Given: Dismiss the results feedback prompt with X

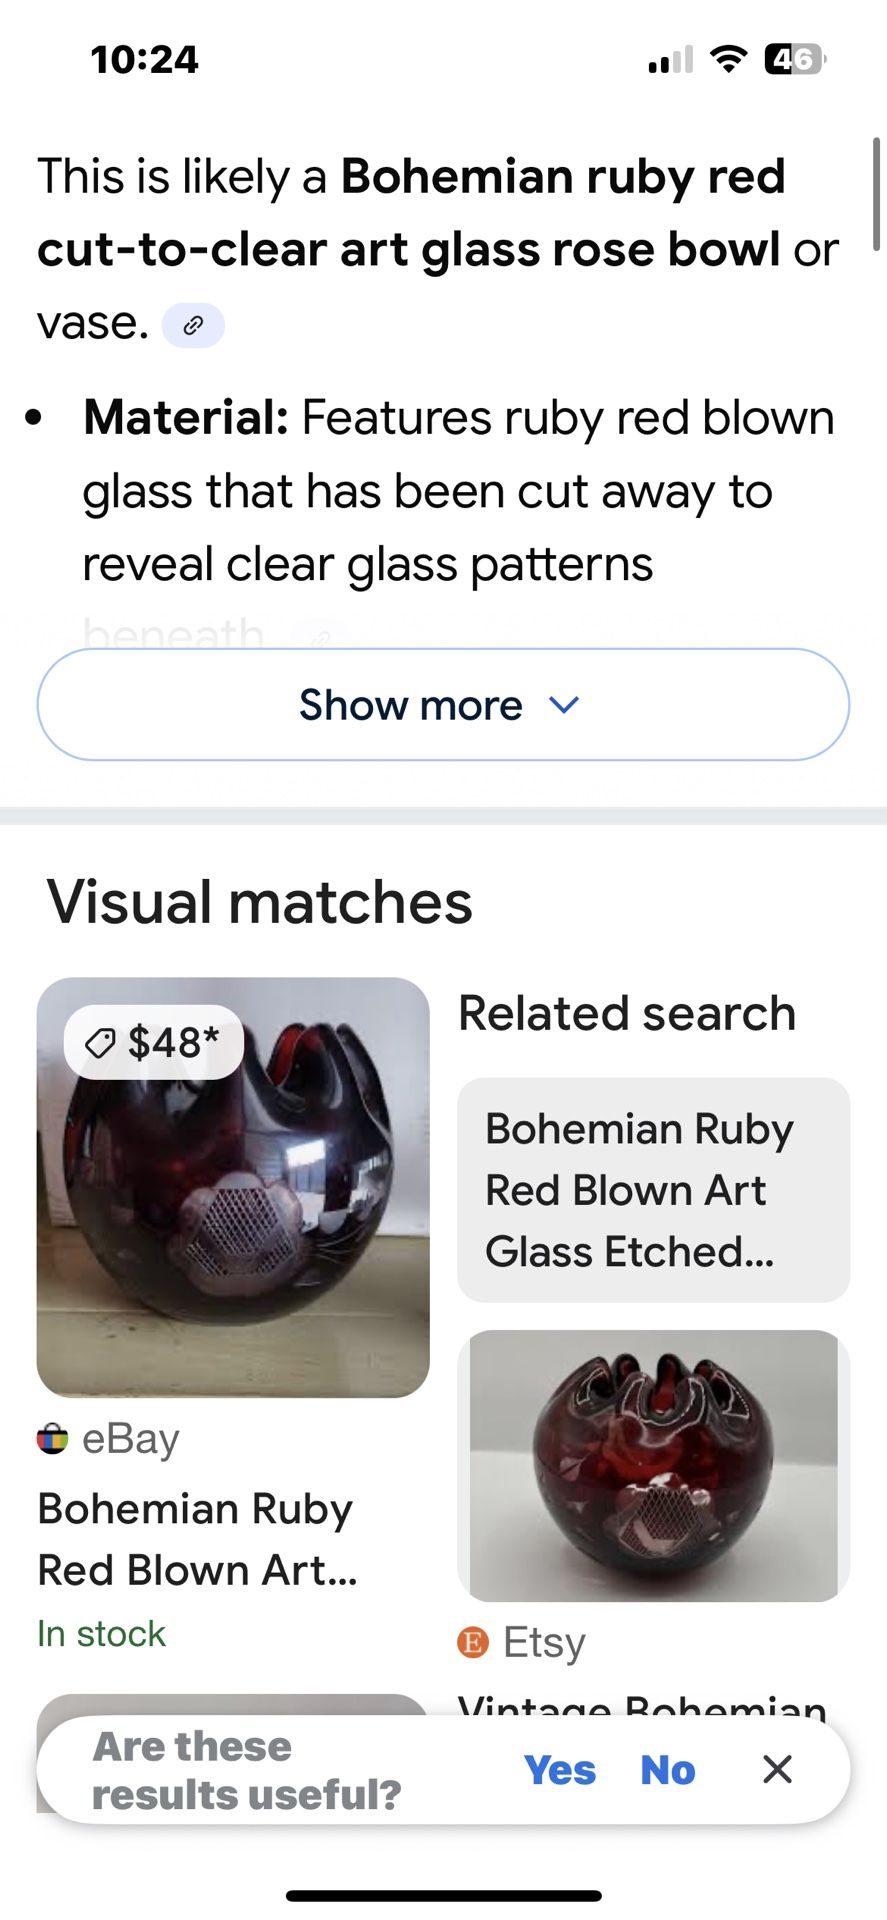Looking at the screenshot, I should [x=777, y=1769].
